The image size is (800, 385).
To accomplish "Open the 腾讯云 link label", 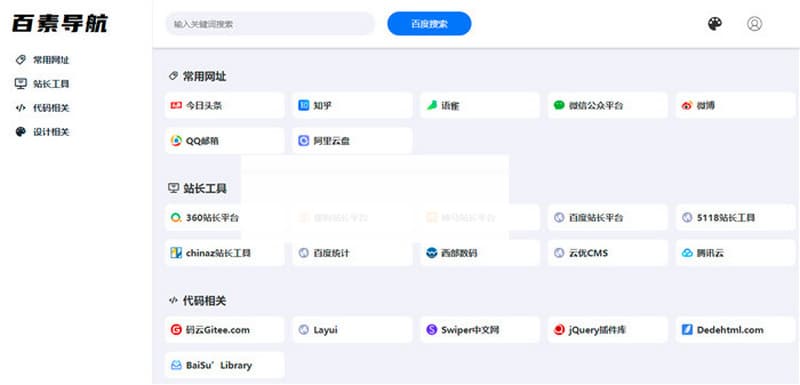I will pyautogui.click(x=710, y=253).
